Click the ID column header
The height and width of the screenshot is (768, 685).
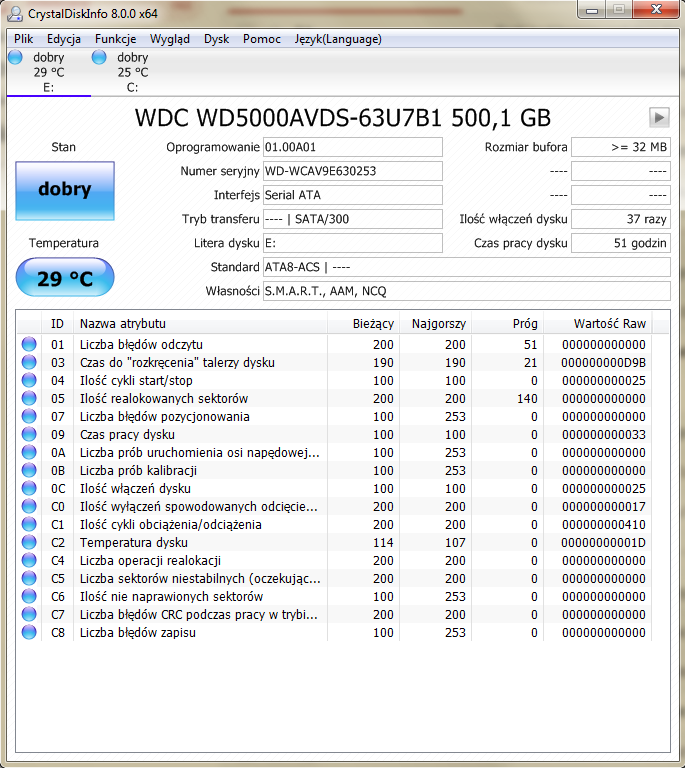[57, 324]
